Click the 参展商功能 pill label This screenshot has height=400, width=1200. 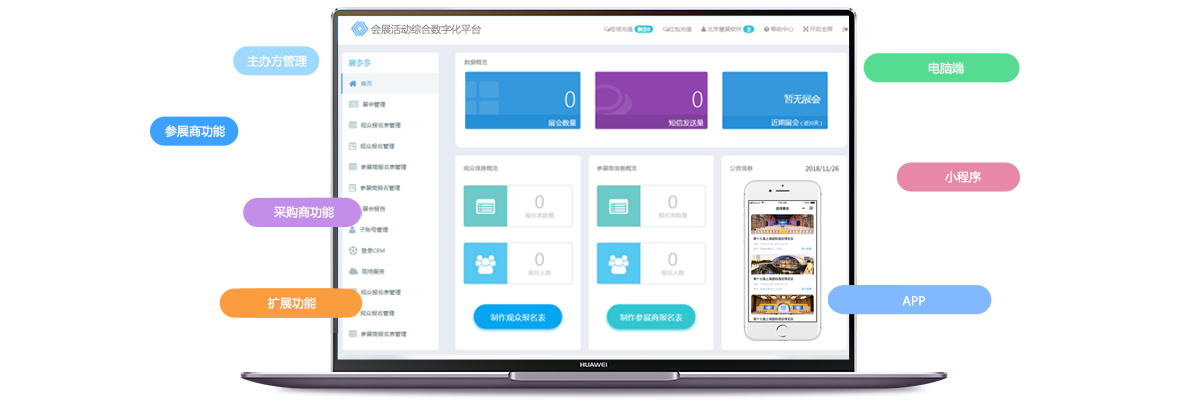click(194, 131)
